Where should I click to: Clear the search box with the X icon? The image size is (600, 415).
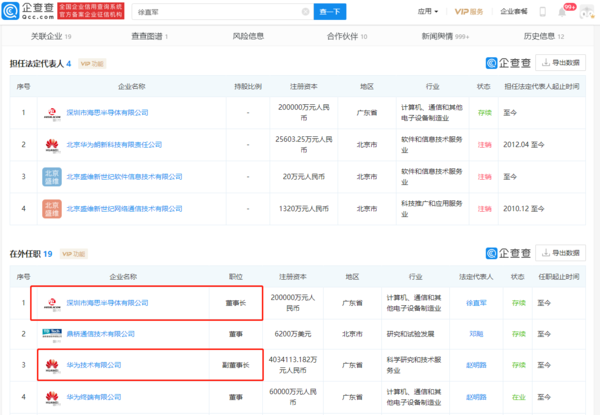pos(305,12)
